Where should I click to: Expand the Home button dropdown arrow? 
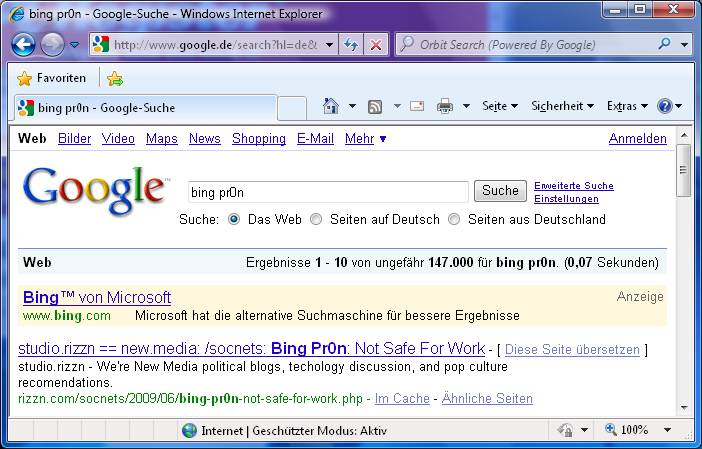coord(352,106)
